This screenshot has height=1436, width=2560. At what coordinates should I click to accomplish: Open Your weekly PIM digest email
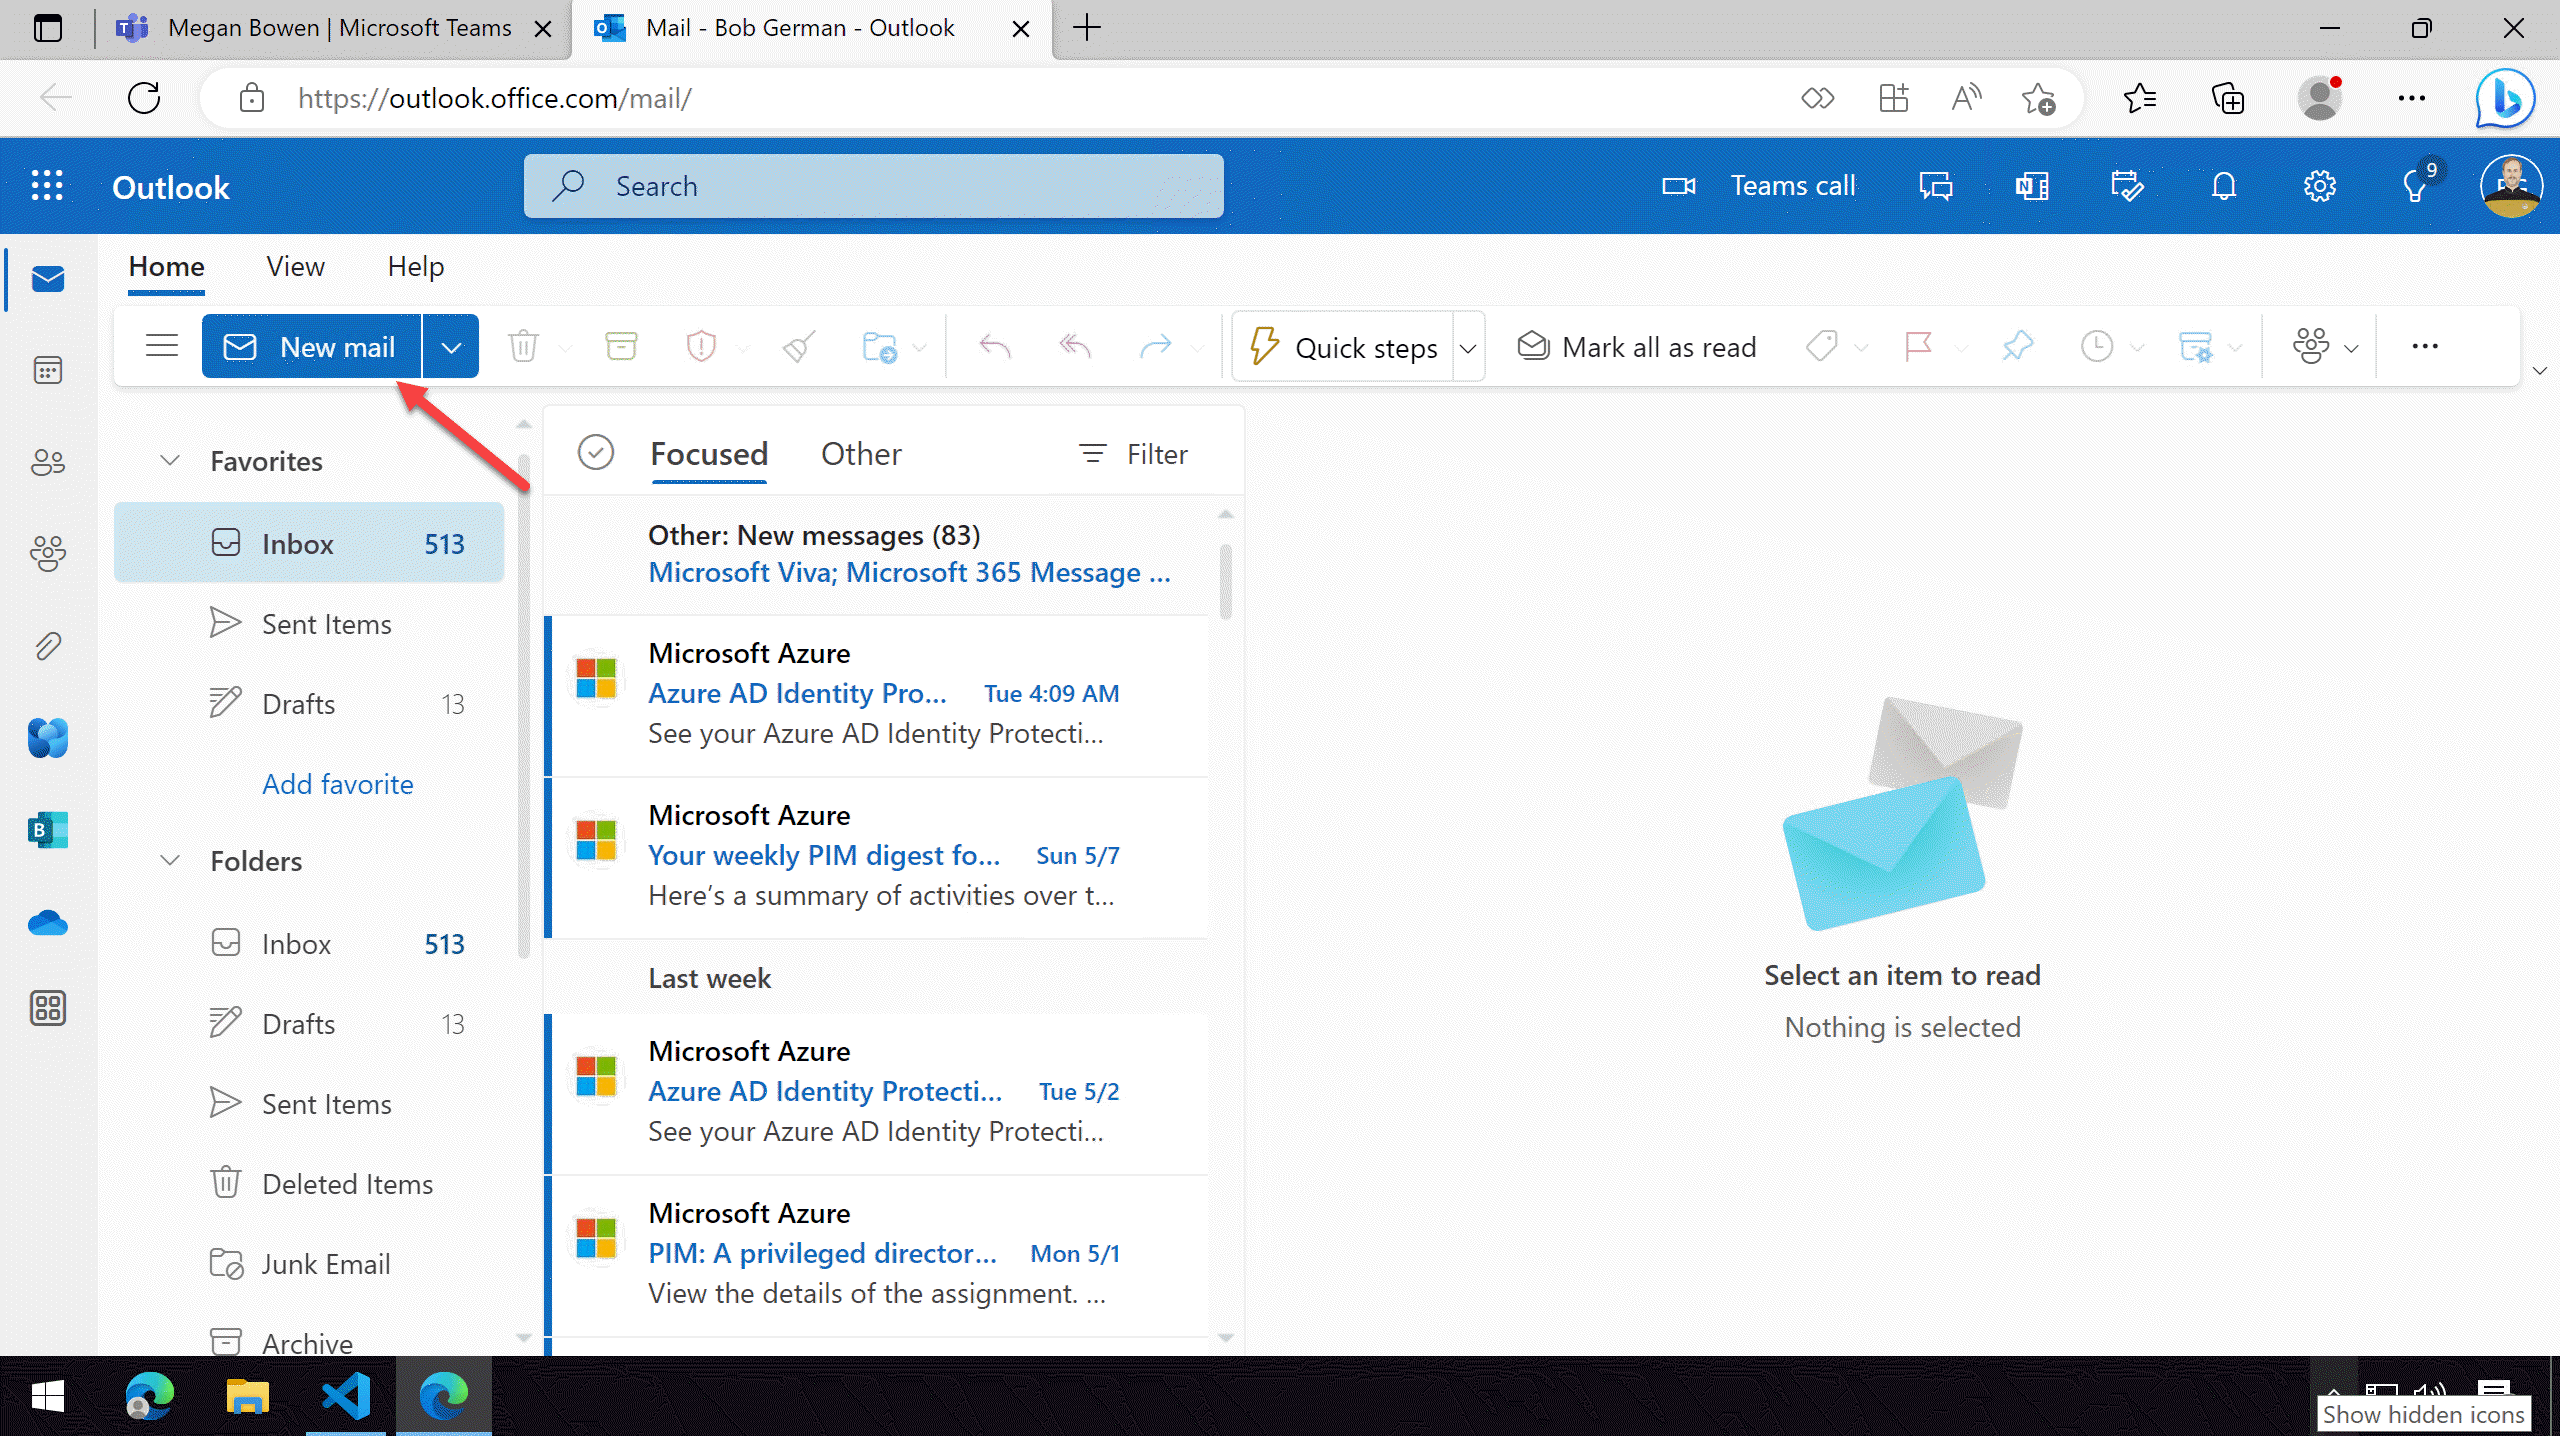coord(877,856)
